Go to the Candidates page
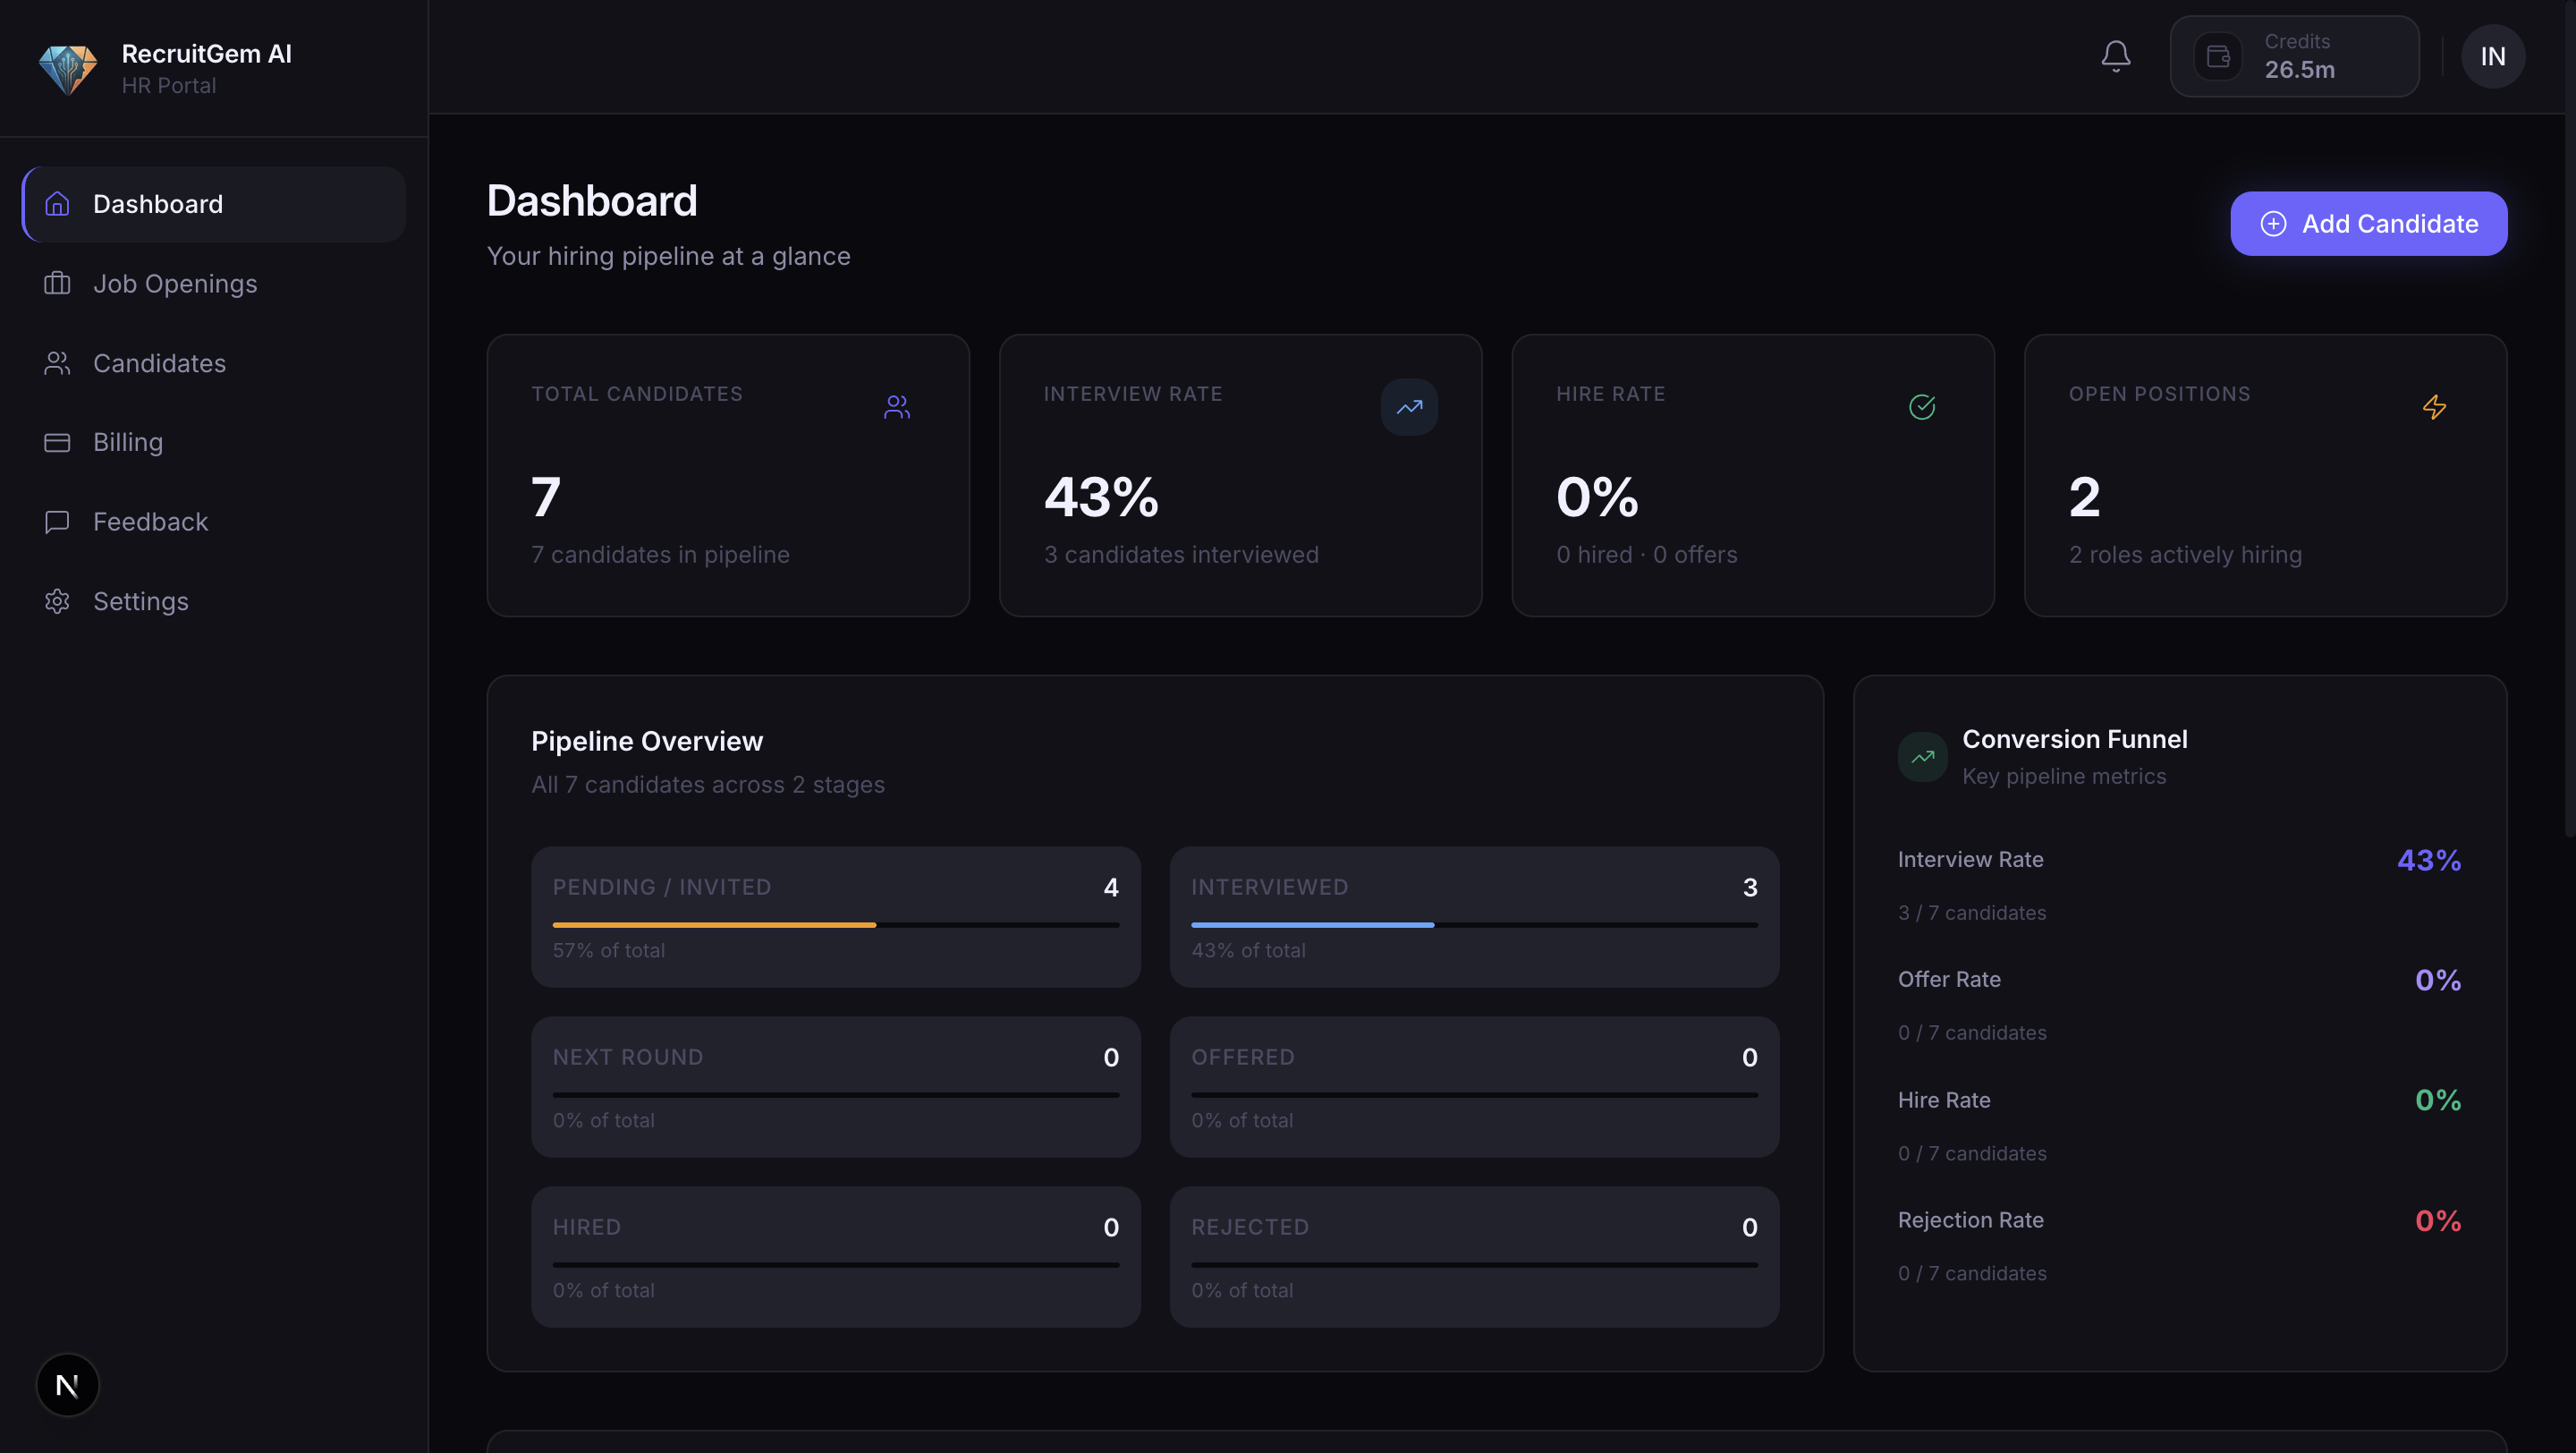This screenshot has width=2576, height=1453. click(x=159, y=363)
